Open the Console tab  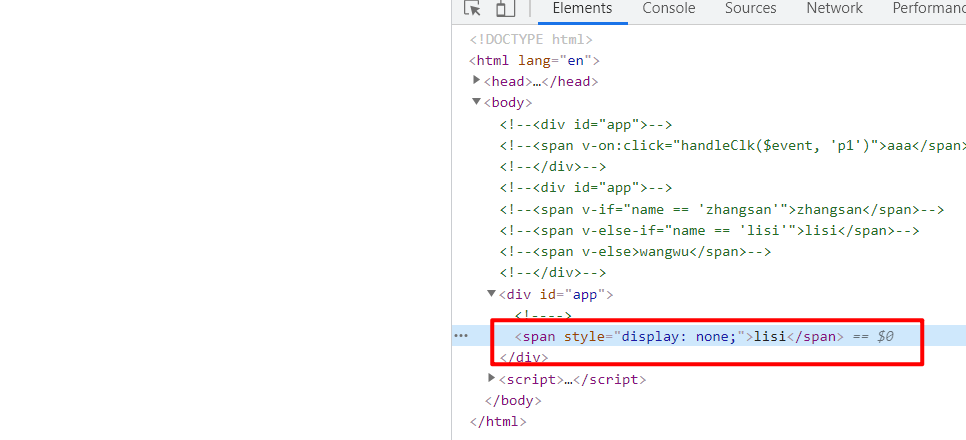[x=668, y=9]
